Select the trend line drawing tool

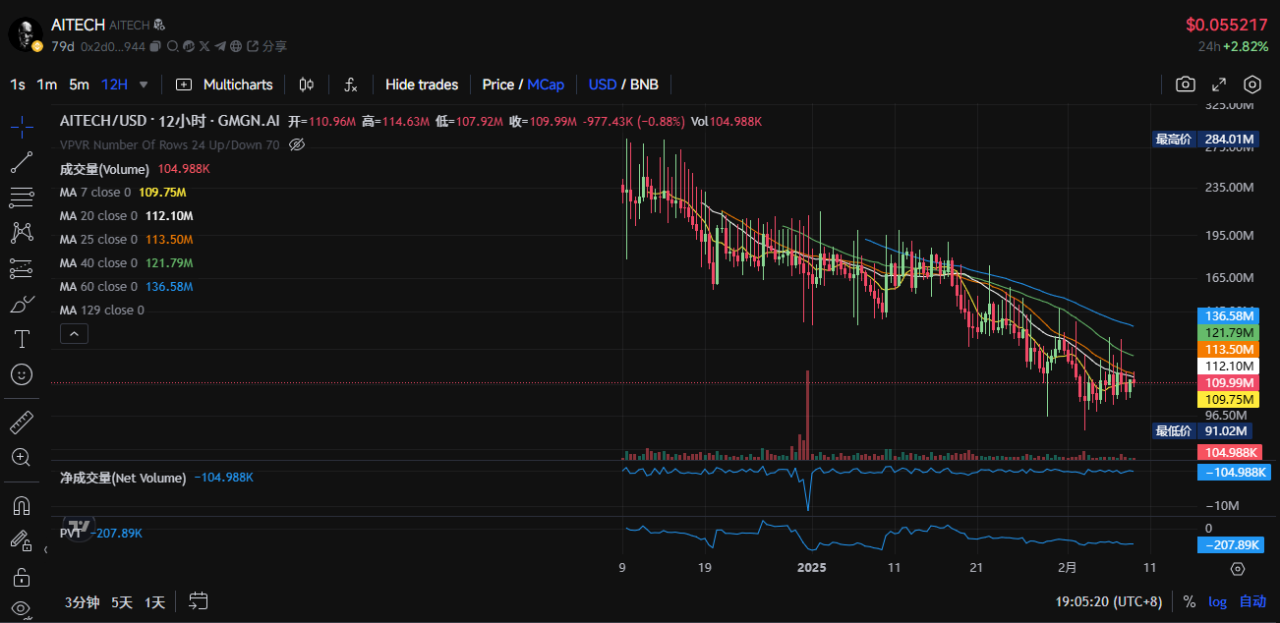(21, 161)
